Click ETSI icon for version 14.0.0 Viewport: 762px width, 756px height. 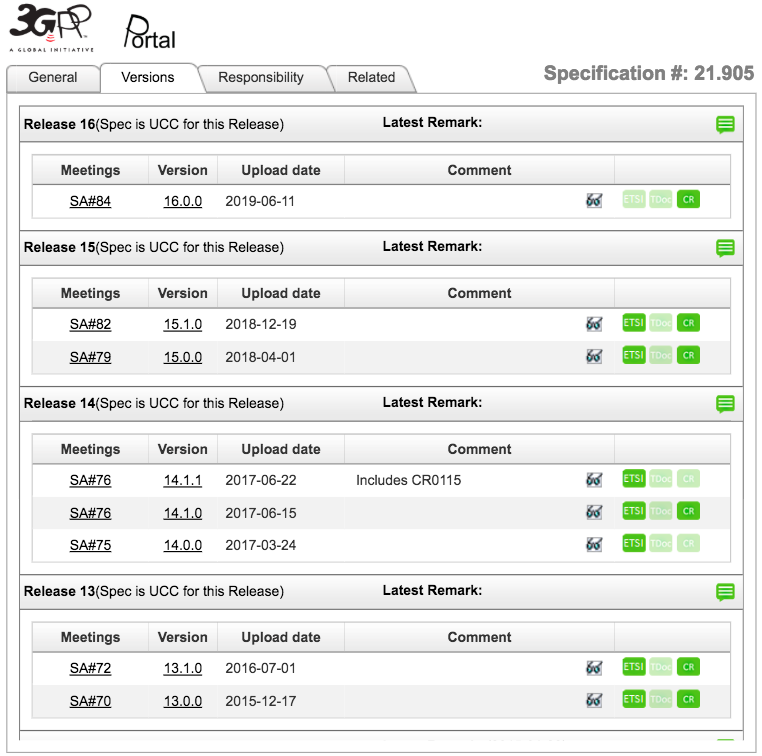tap(634, 543)
